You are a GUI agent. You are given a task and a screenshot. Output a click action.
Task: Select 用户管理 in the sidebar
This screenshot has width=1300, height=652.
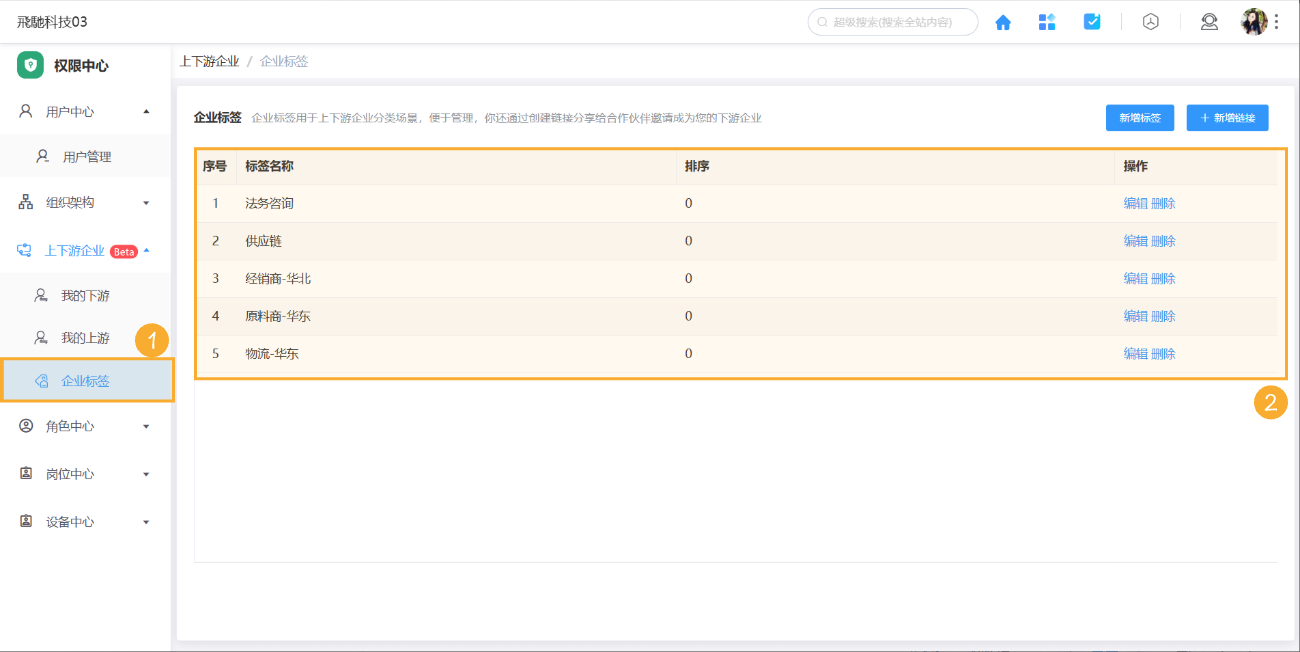point(87,157)
